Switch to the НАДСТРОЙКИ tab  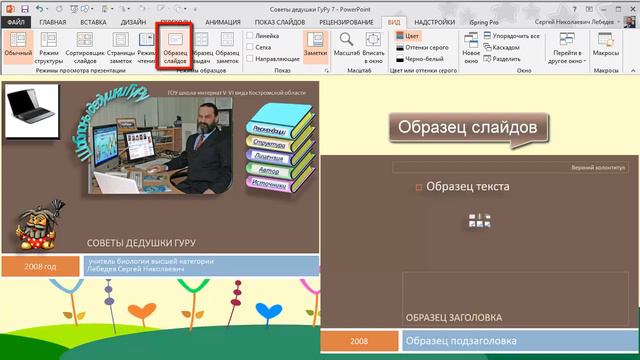pyautogui.click(x=435, y=22)
